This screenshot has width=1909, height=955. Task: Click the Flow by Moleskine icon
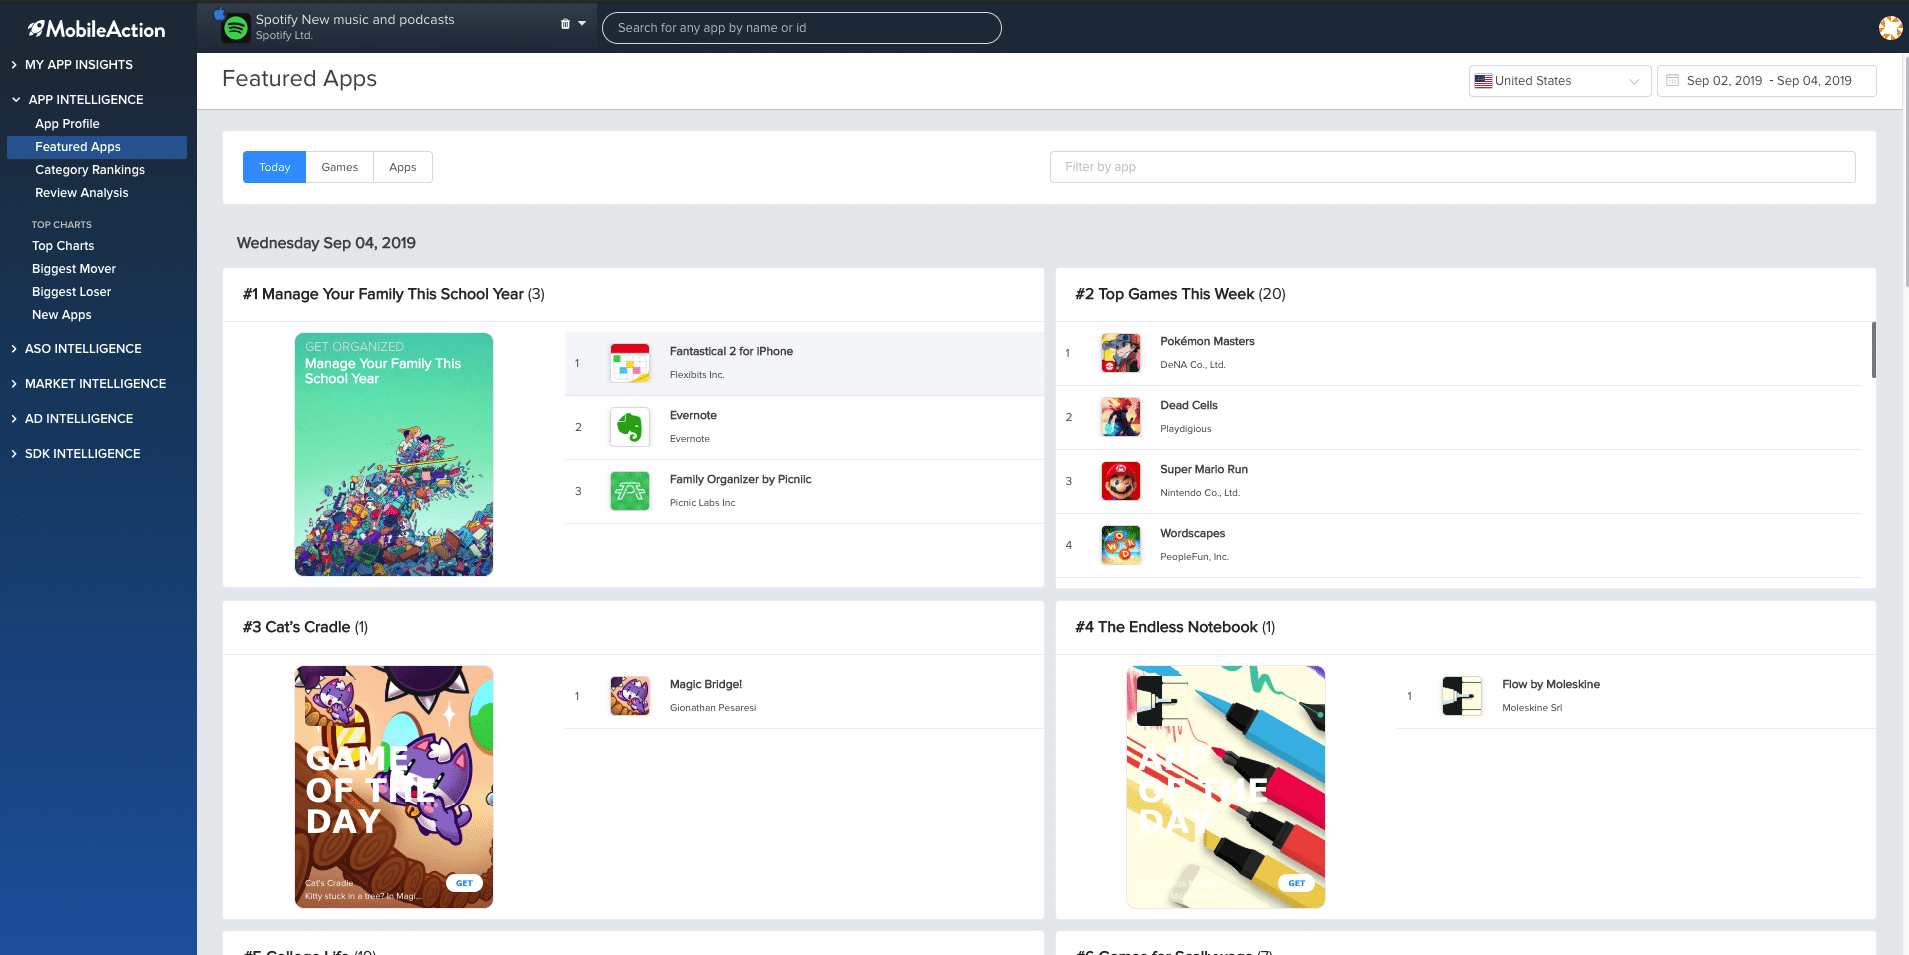(x=1462, y=696)
